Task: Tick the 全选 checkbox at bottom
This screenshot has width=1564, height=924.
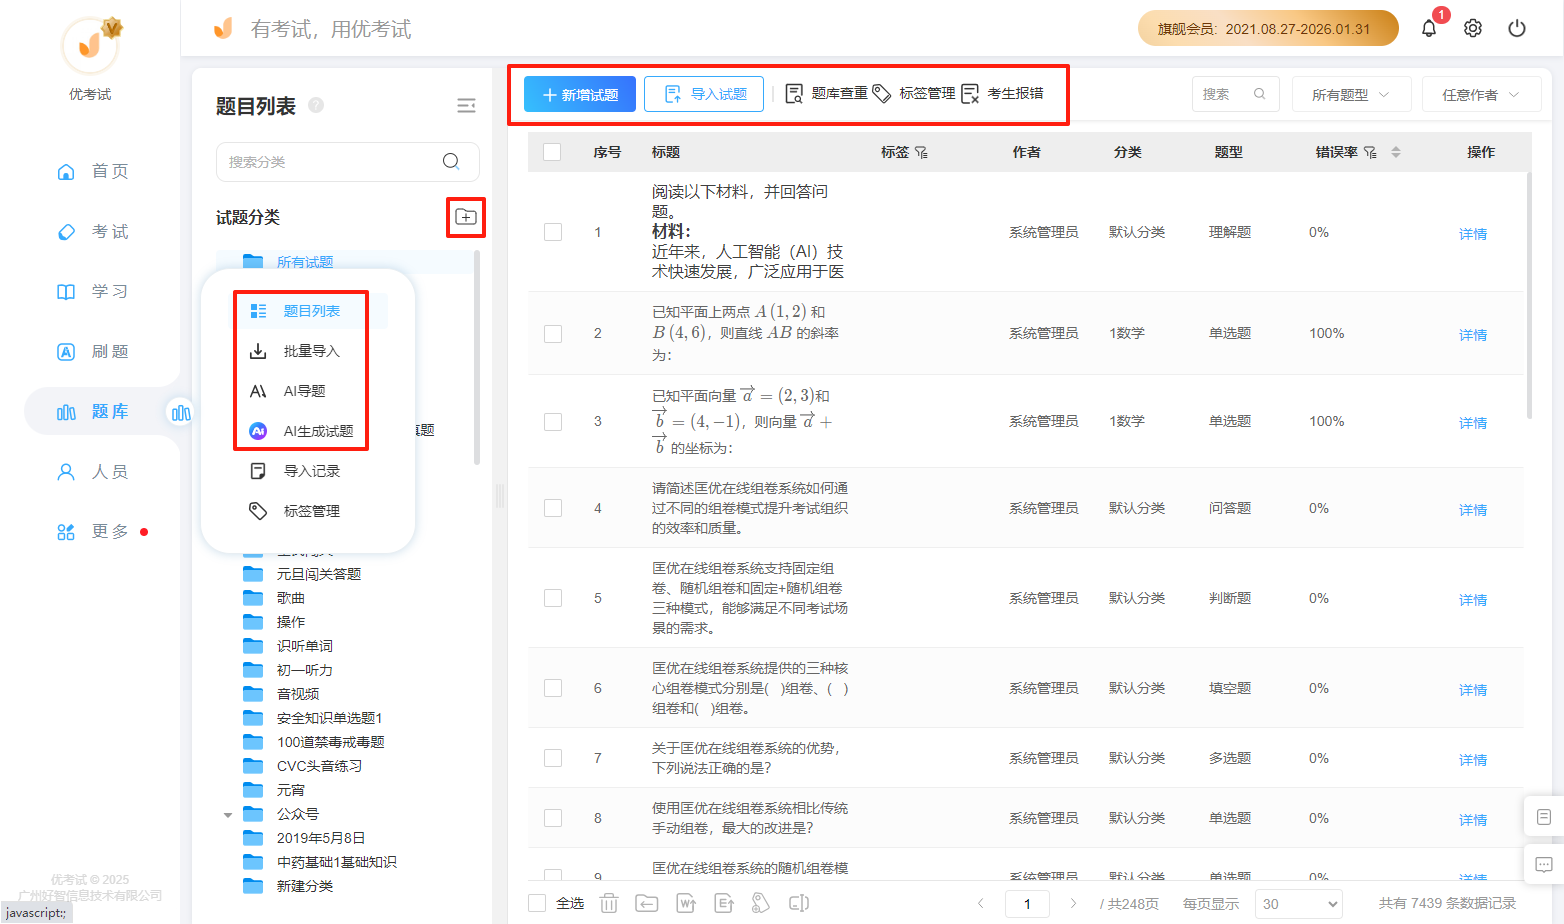Action: coord(537,903)
